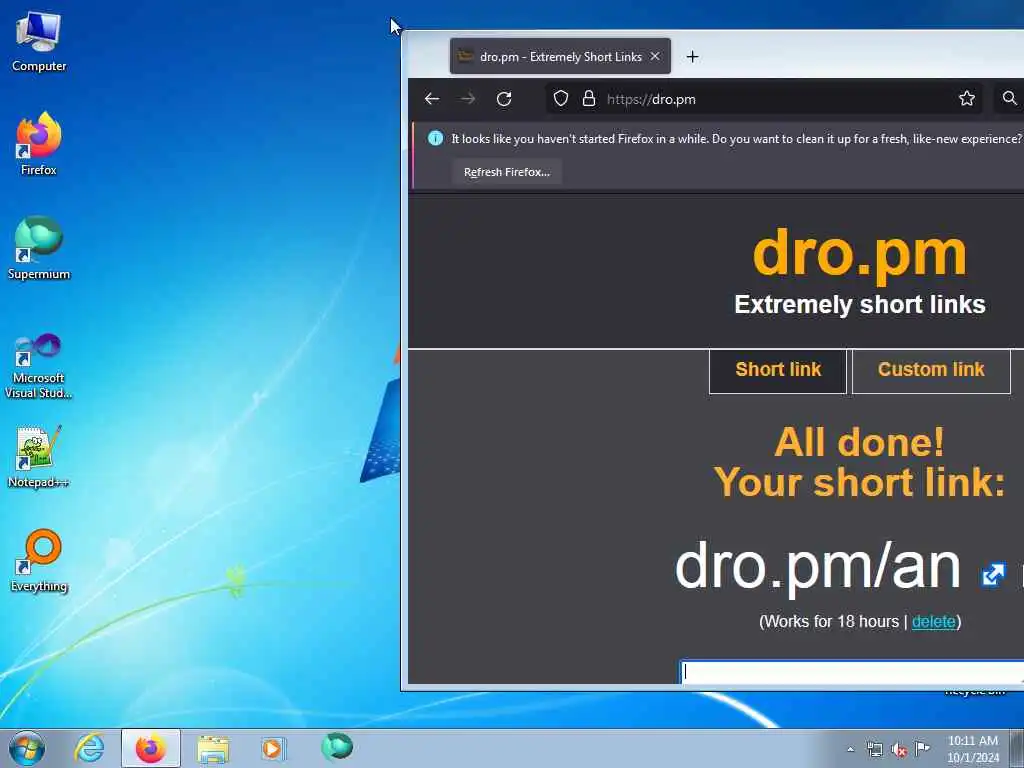Click the search magnifier in Firefox toolbar
The image size is (1024, 768).
click(1010, 99)
